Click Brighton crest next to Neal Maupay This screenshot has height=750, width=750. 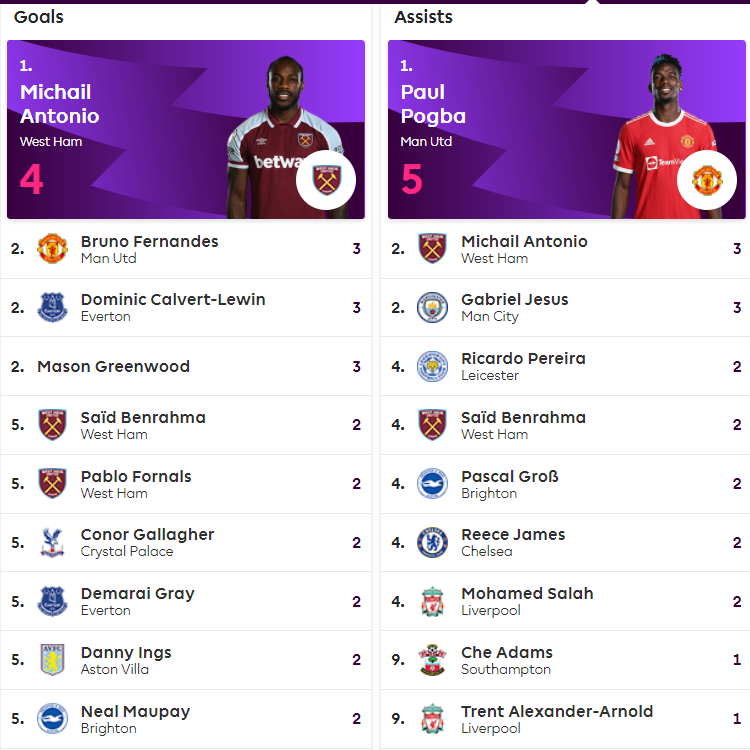(x=52, y=718)
